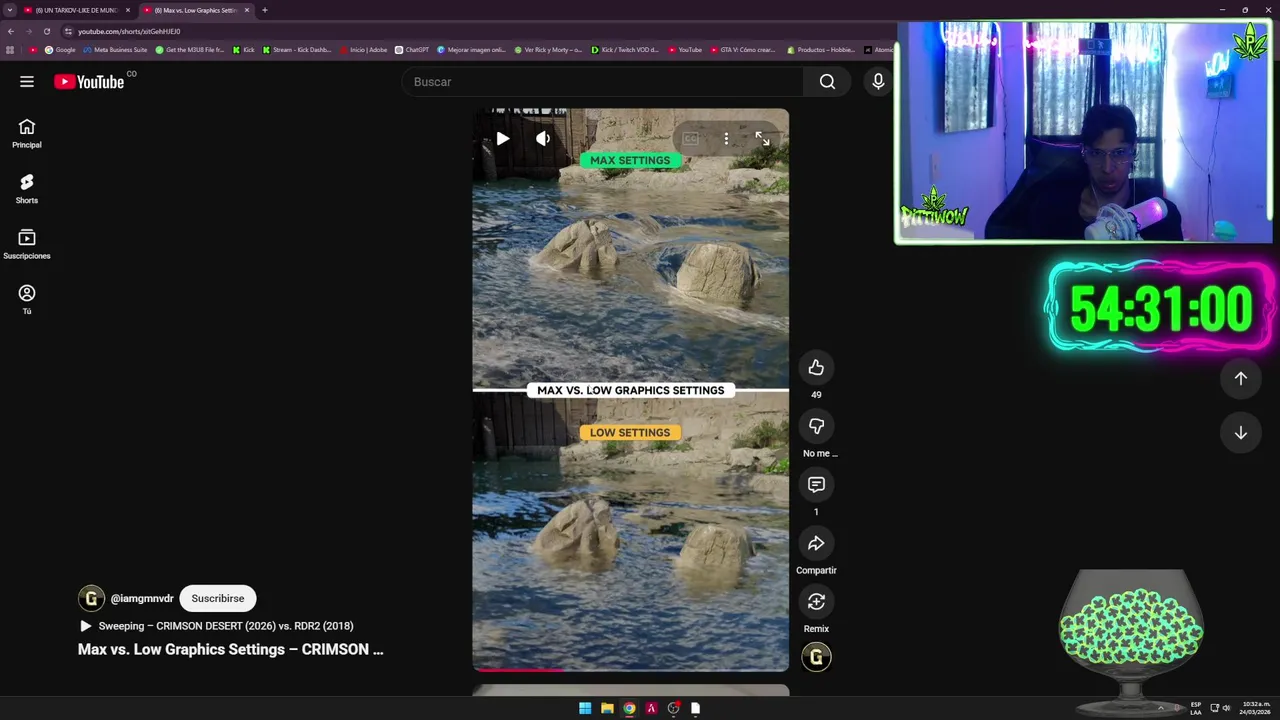
Task: Open the browser apps grid icon
Action: pyautogui.click(x=10, y=49)
